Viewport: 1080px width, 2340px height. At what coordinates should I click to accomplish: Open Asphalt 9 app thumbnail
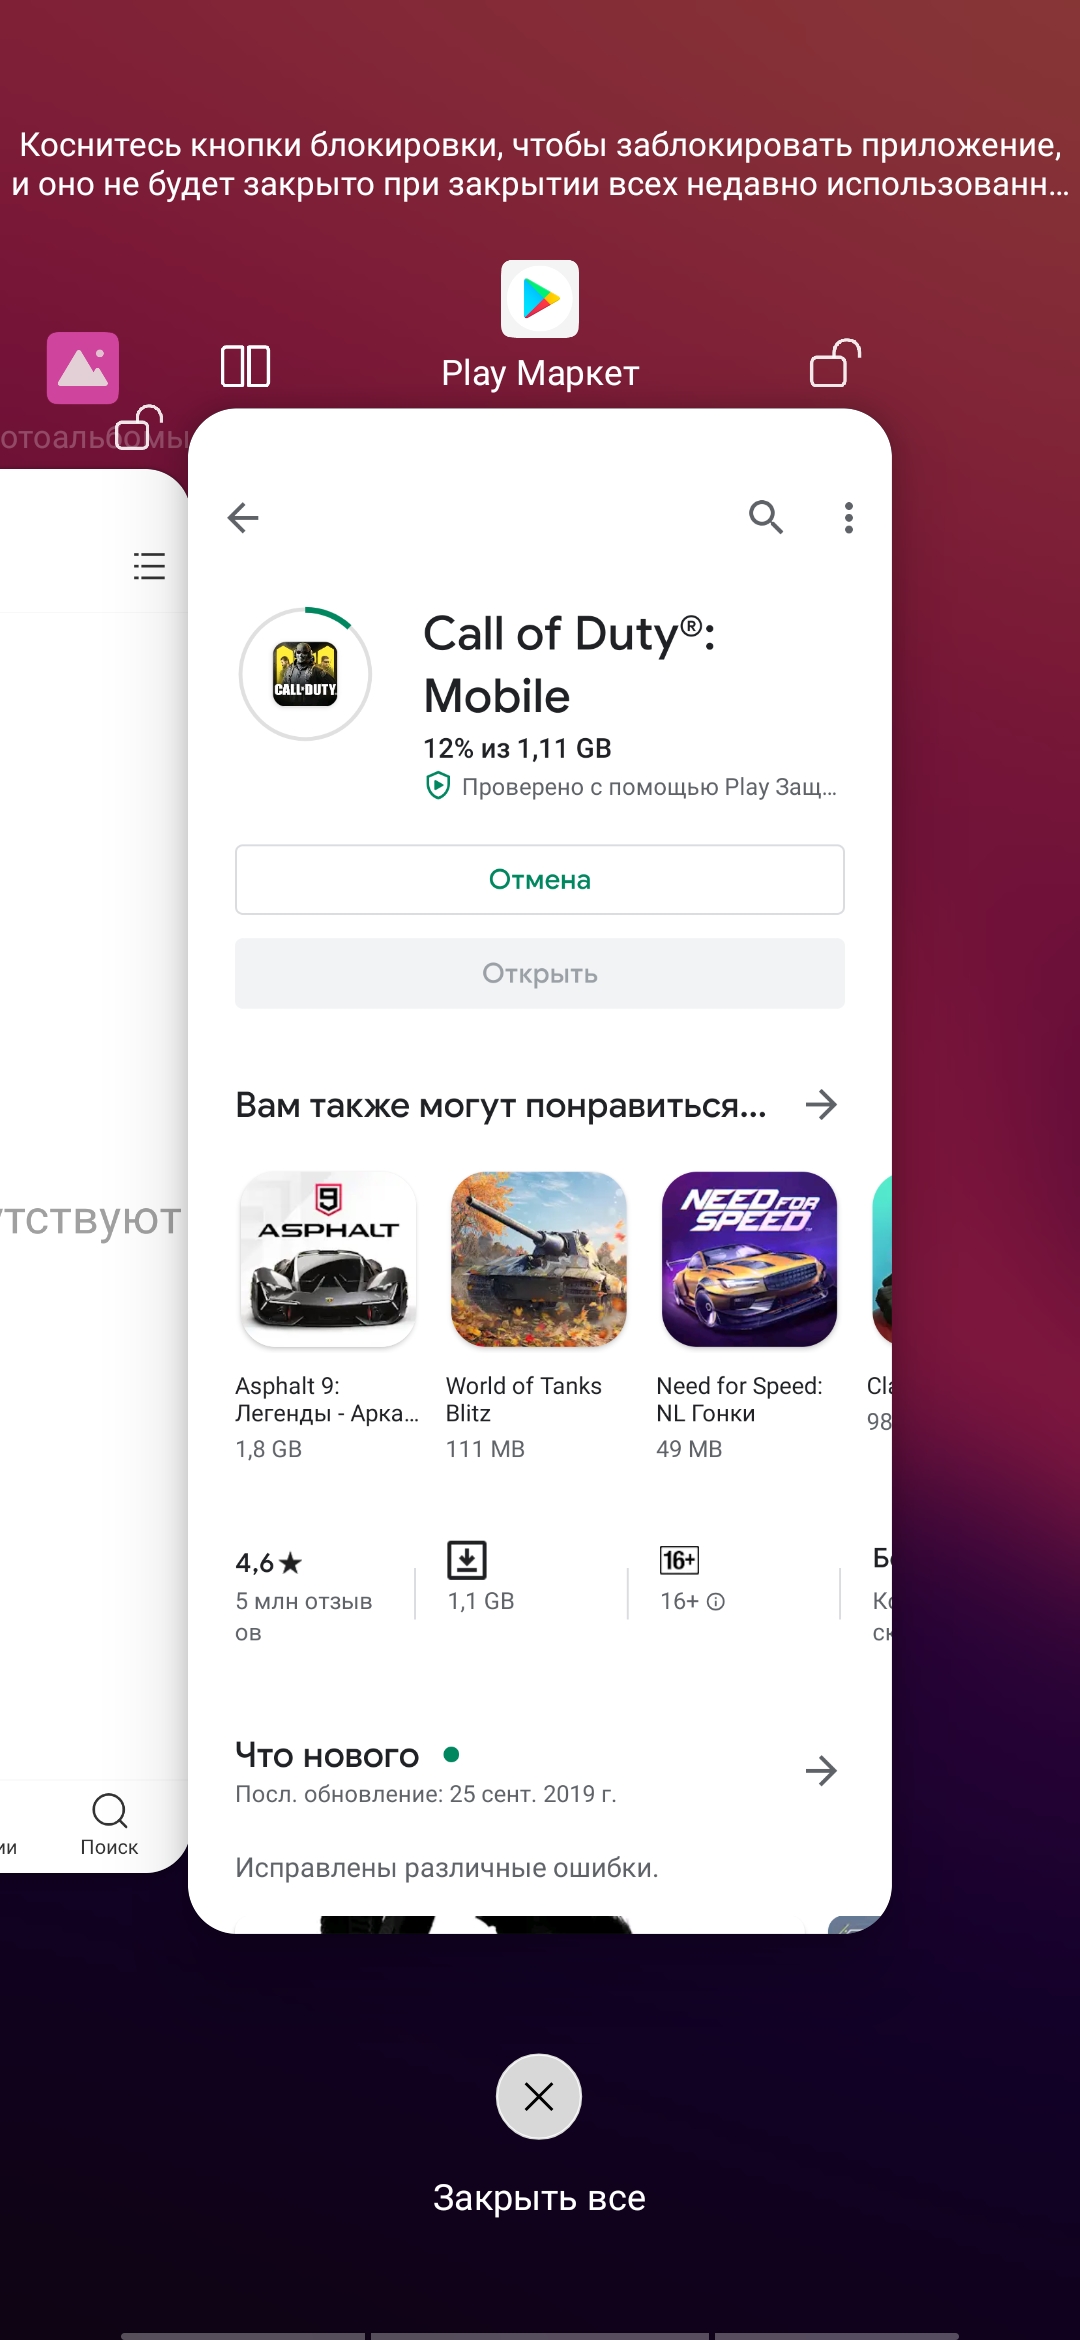(328, 1259)
